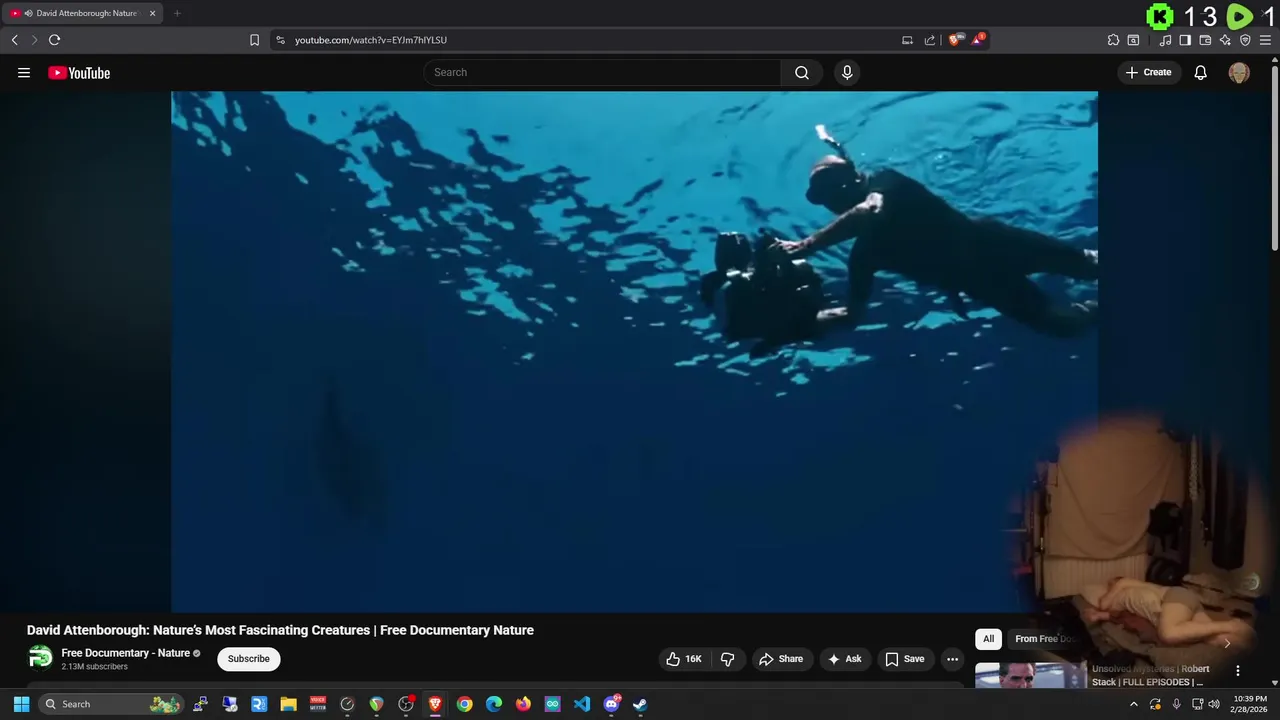Open Brave Wallet icon
Screen dimensions: 1280x720
pos(1205,40)
